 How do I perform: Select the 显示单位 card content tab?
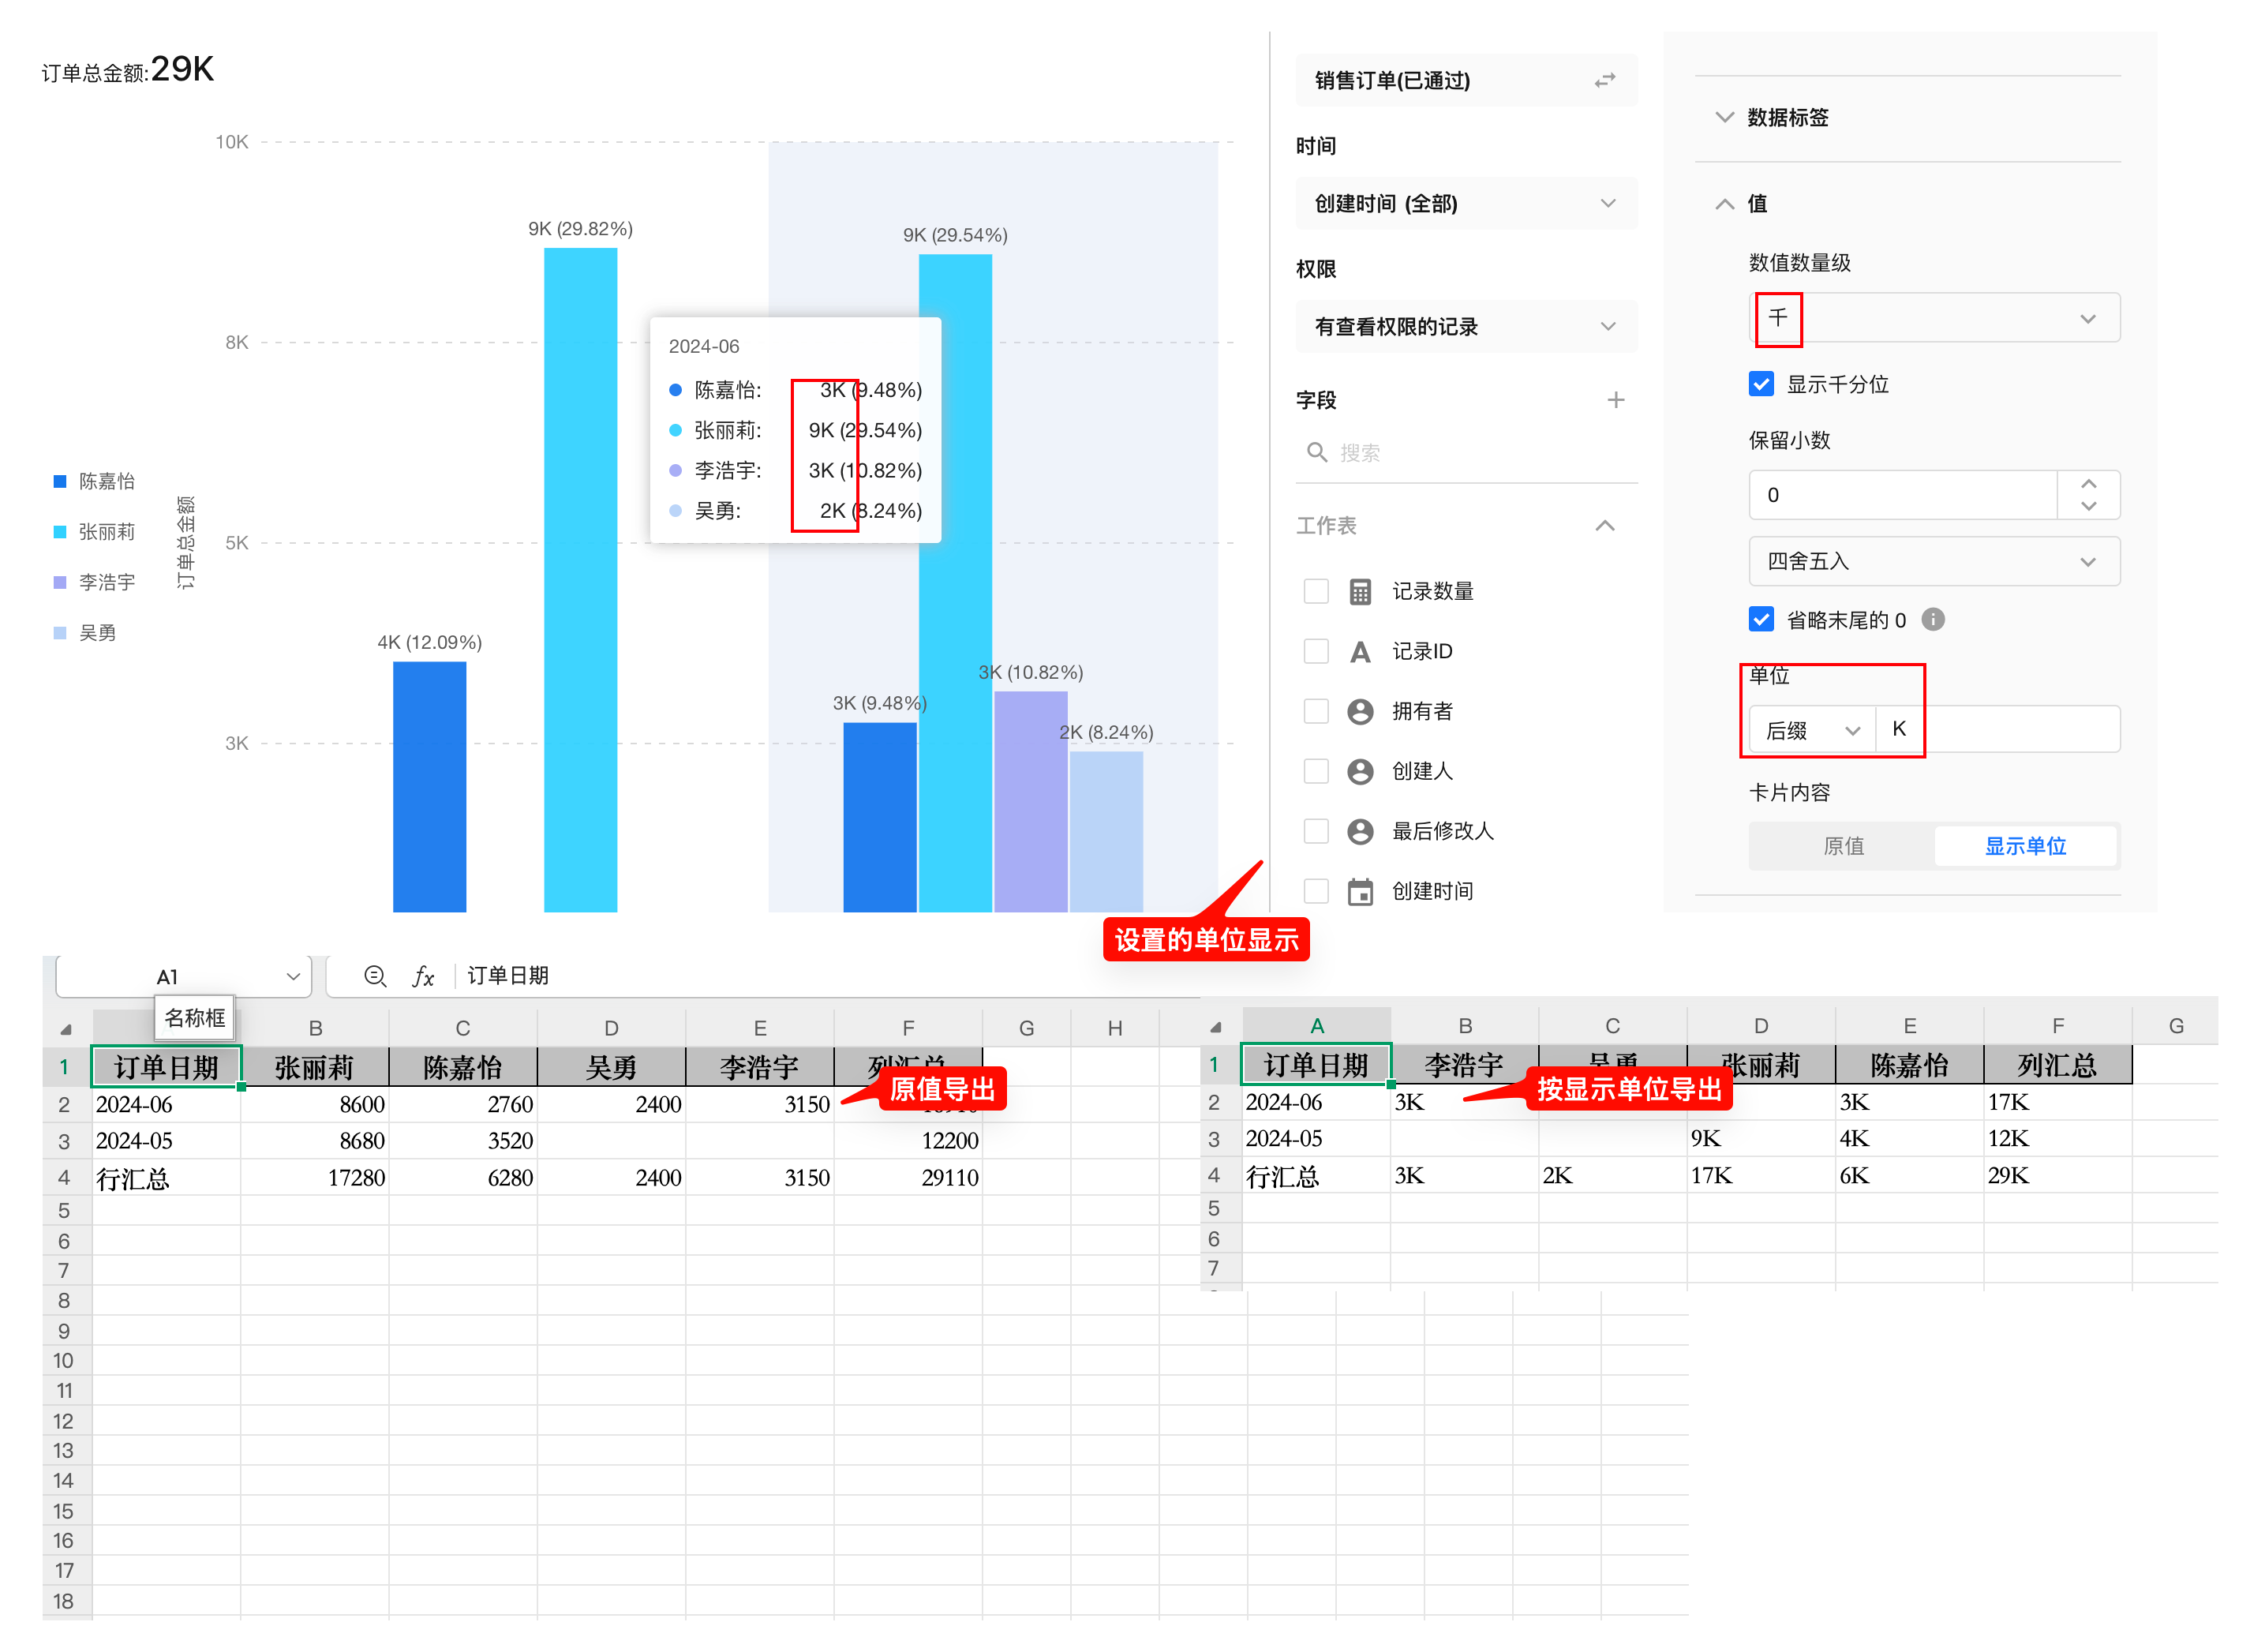click(x=2024, y=846)
